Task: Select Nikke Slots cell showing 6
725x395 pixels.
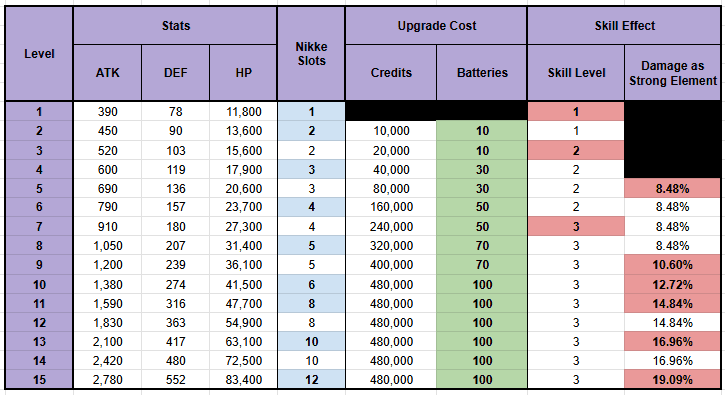Action: click(x=311, y=284)
